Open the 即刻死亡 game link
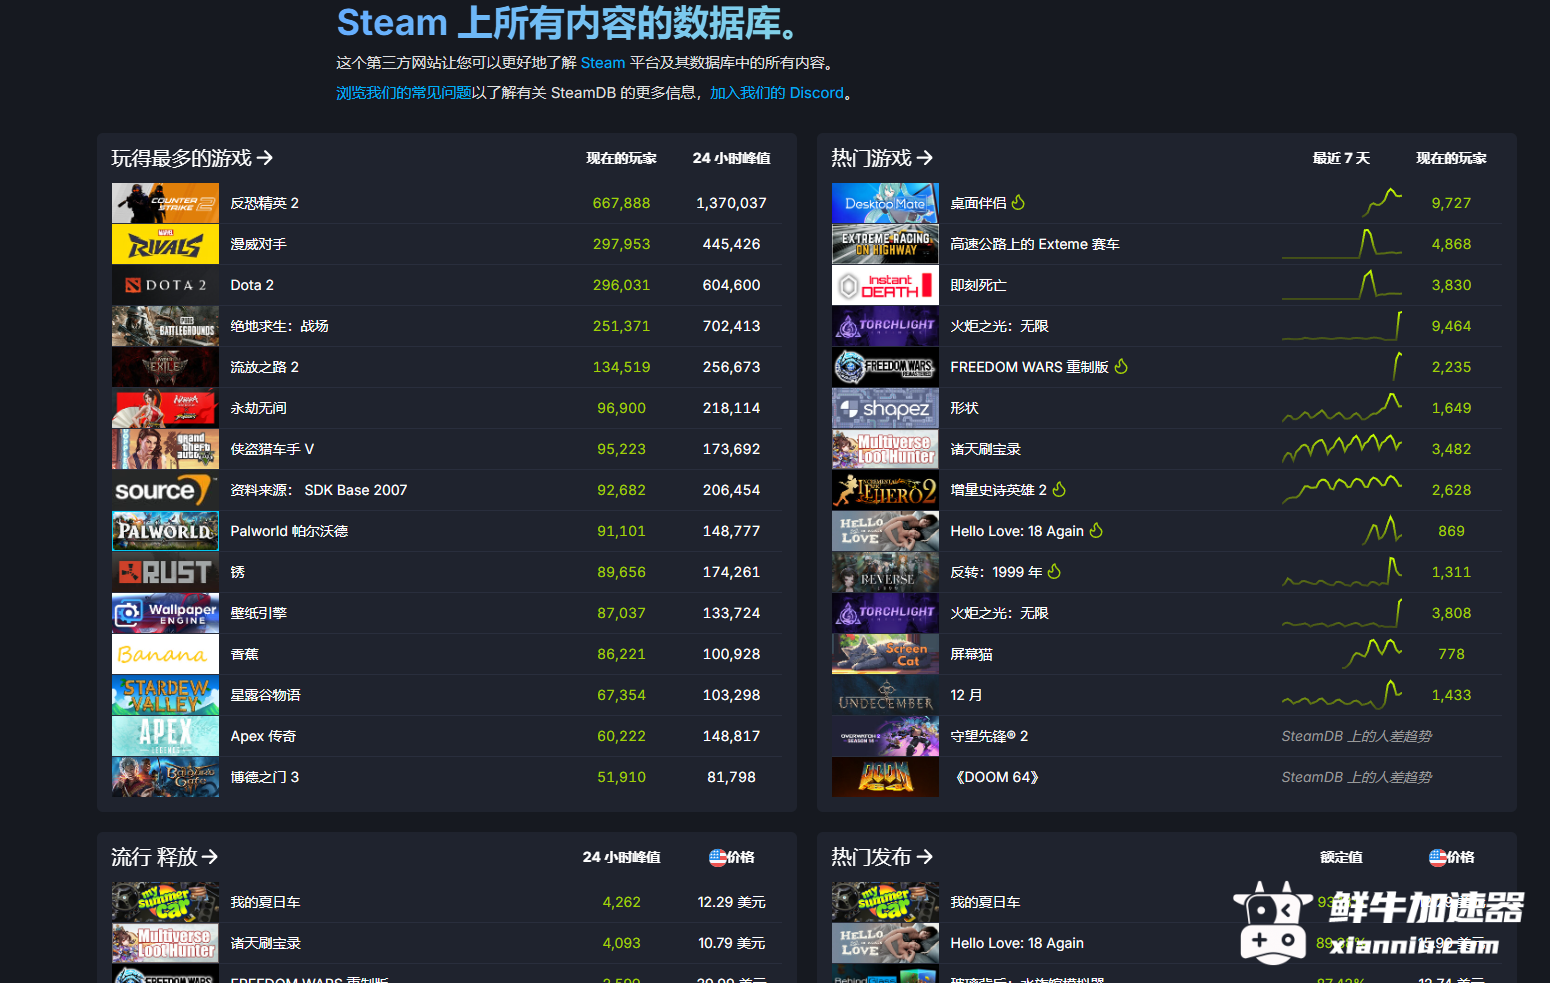This screenshot has height=983, width=1550. (979, 285)
